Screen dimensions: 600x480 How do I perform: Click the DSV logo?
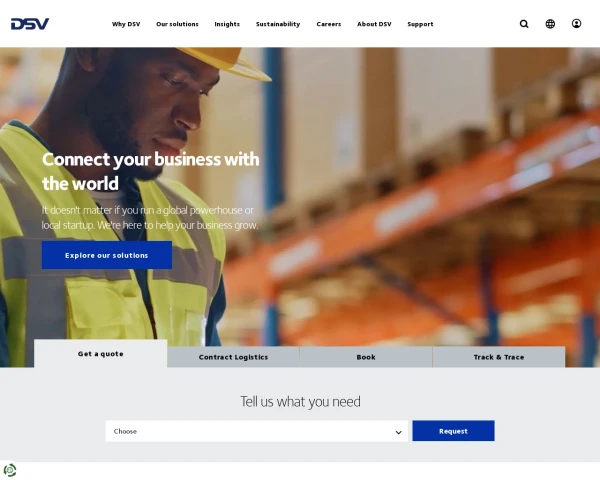[30, 24]
